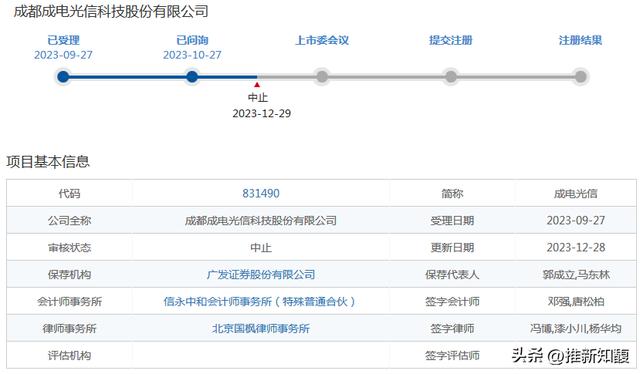Click the 郭成立,马东林 representatives cell
Image resolution: width=640 pixels, height=374 pixels.
click(576, 274)
